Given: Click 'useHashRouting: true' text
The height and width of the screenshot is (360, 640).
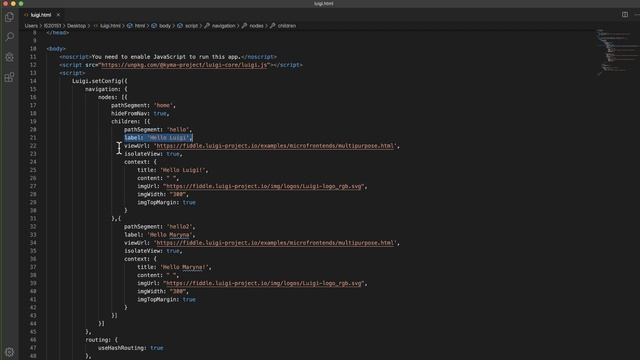Looking at the screenshot, I should click(x=131, y=348).
